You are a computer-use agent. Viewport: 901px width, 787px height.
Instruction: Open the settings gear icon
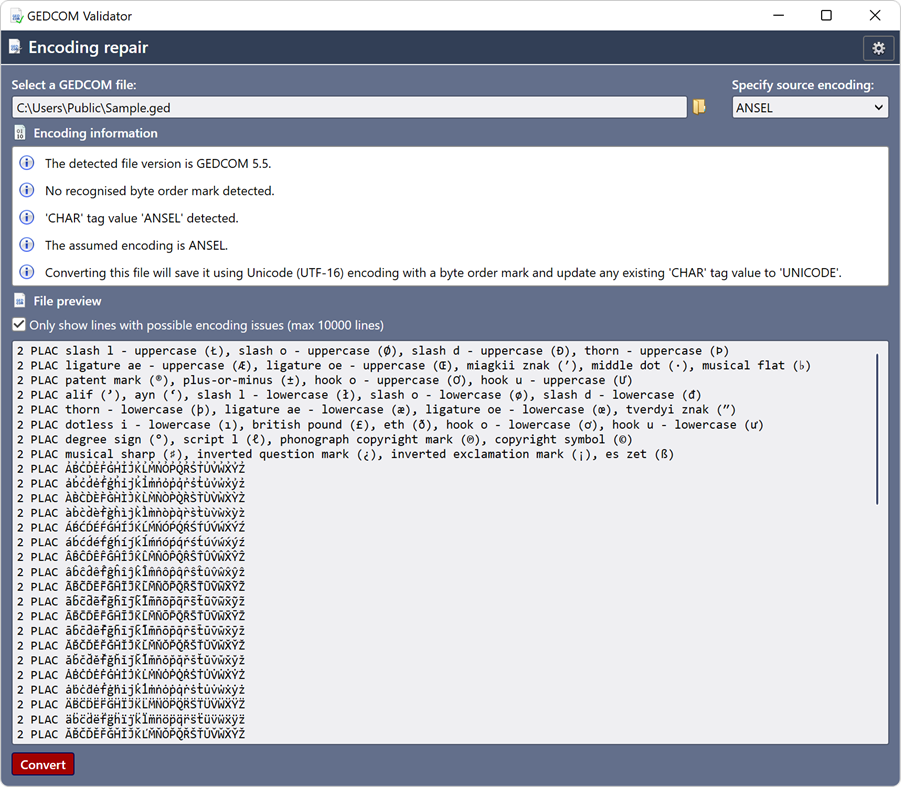[x=879, y=47]
